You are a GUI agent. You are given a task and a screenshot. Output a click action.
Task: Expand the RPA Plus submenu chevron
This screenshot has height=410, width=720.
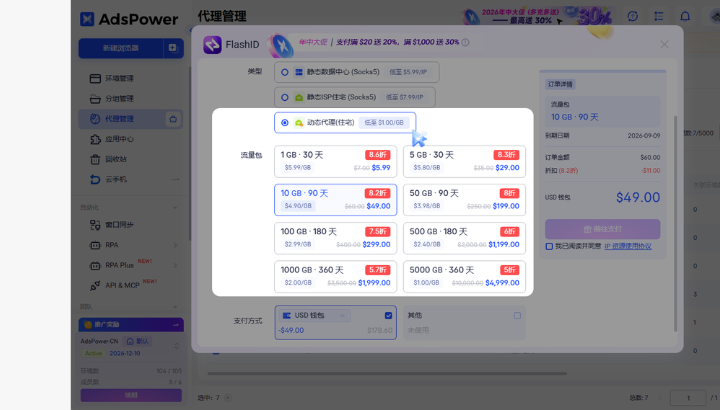tap(175, 265)
